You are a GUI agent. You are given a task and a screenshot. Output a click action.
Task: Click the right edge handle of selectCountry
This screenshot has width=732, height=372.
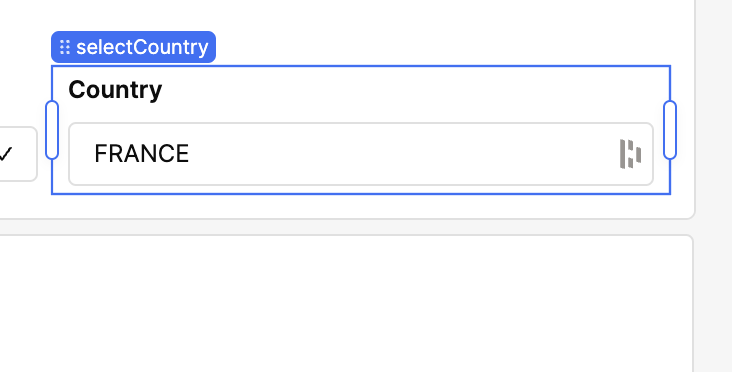click(x=670, y=130)
